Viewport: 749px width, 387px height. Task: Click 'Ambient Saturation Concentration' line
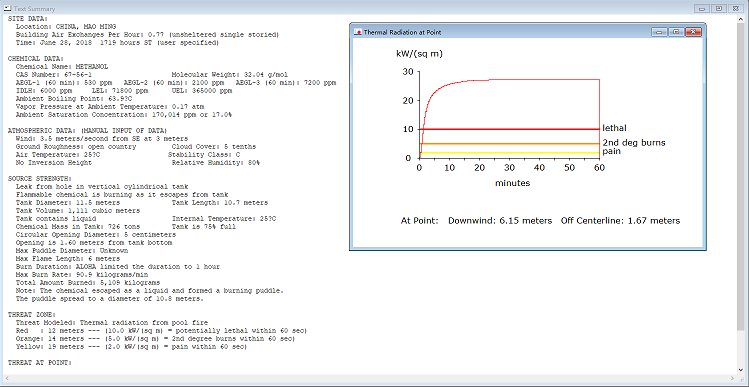[x=124, y=115]
